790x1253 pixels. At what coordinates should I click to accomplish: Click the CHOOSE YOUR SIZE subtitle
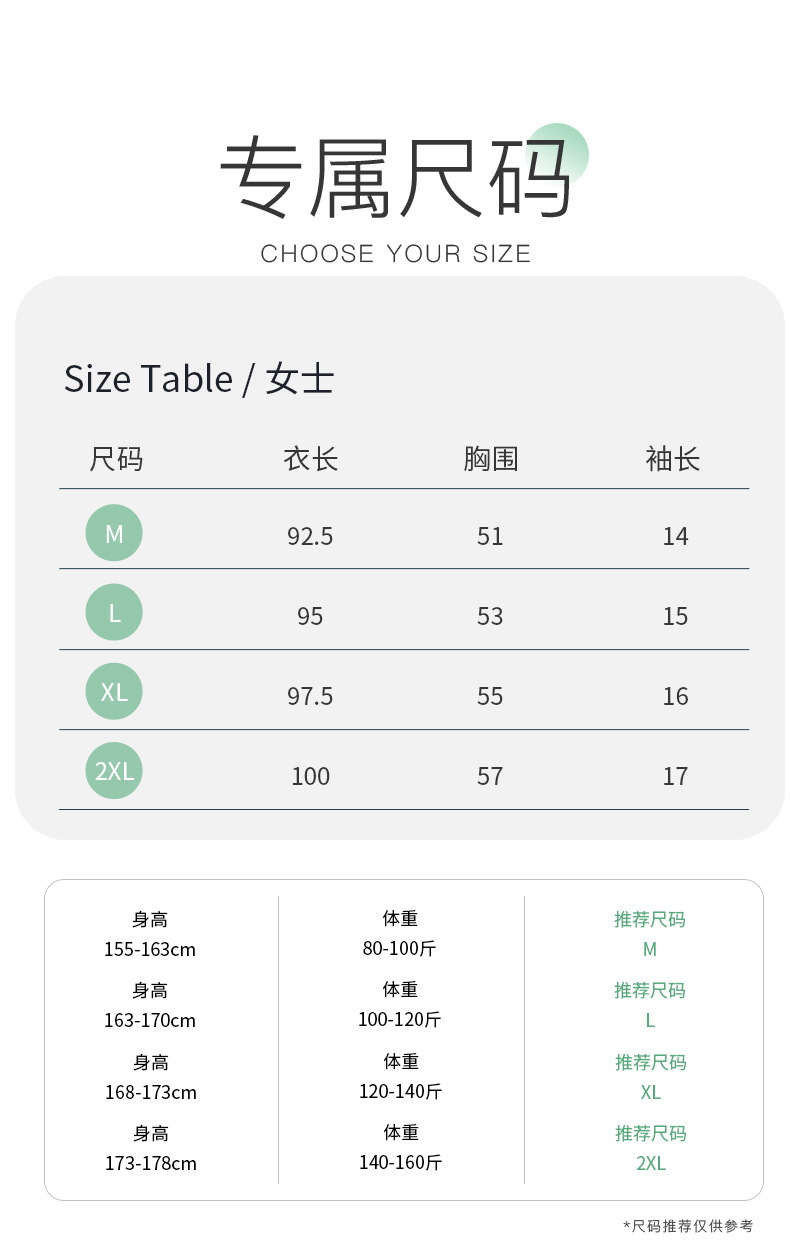coord(395,254)
